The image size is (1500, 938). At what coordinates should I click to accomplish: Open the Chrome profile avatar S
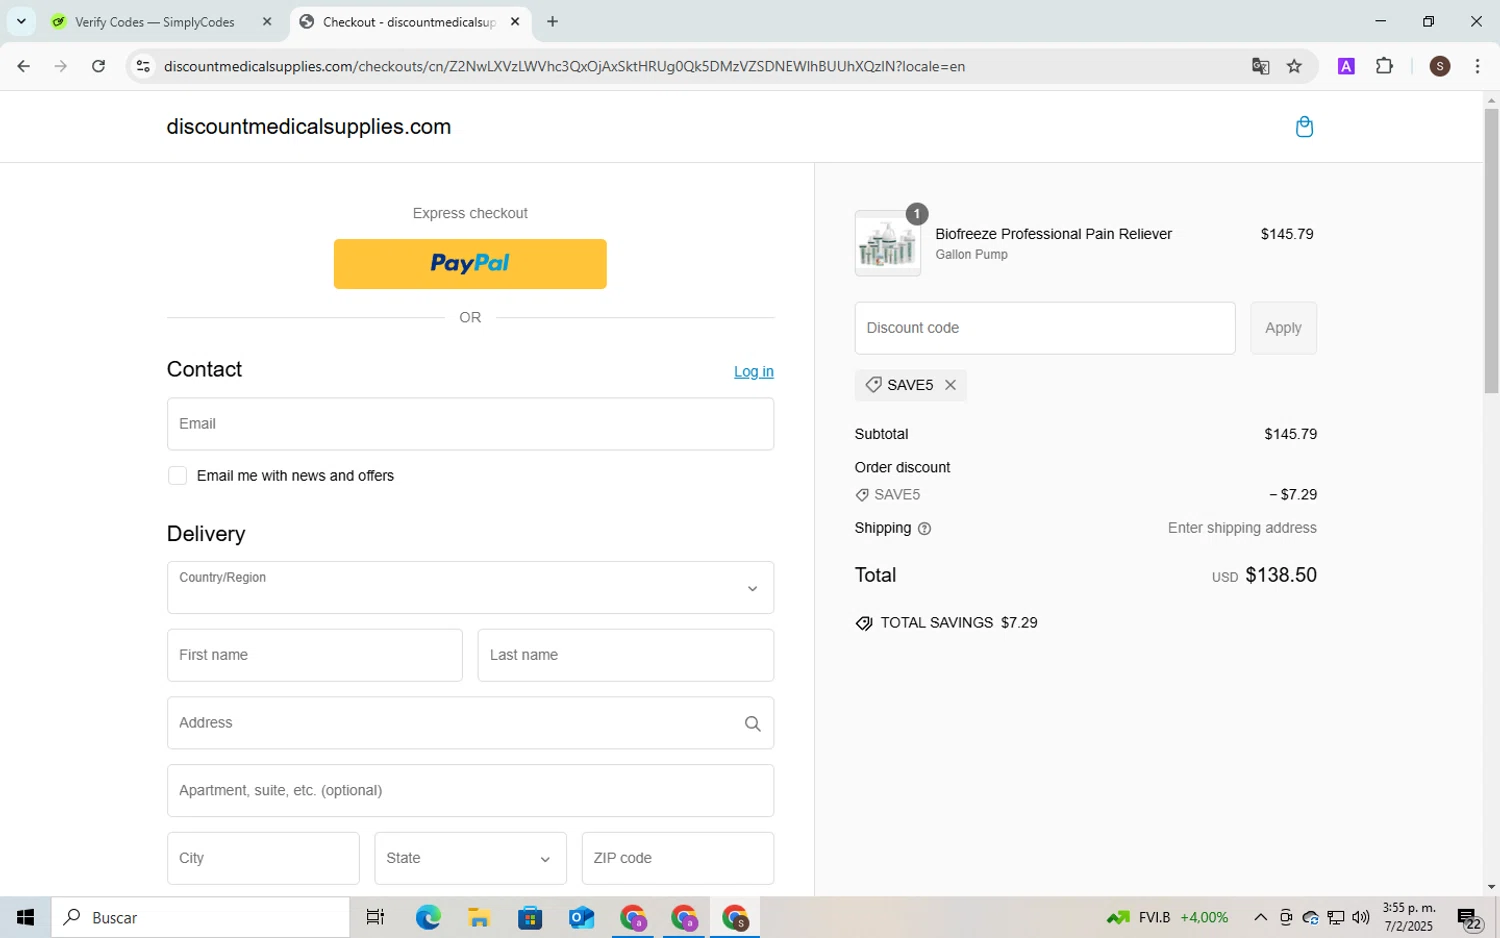pyautogui.click(x=1440, y=66)
